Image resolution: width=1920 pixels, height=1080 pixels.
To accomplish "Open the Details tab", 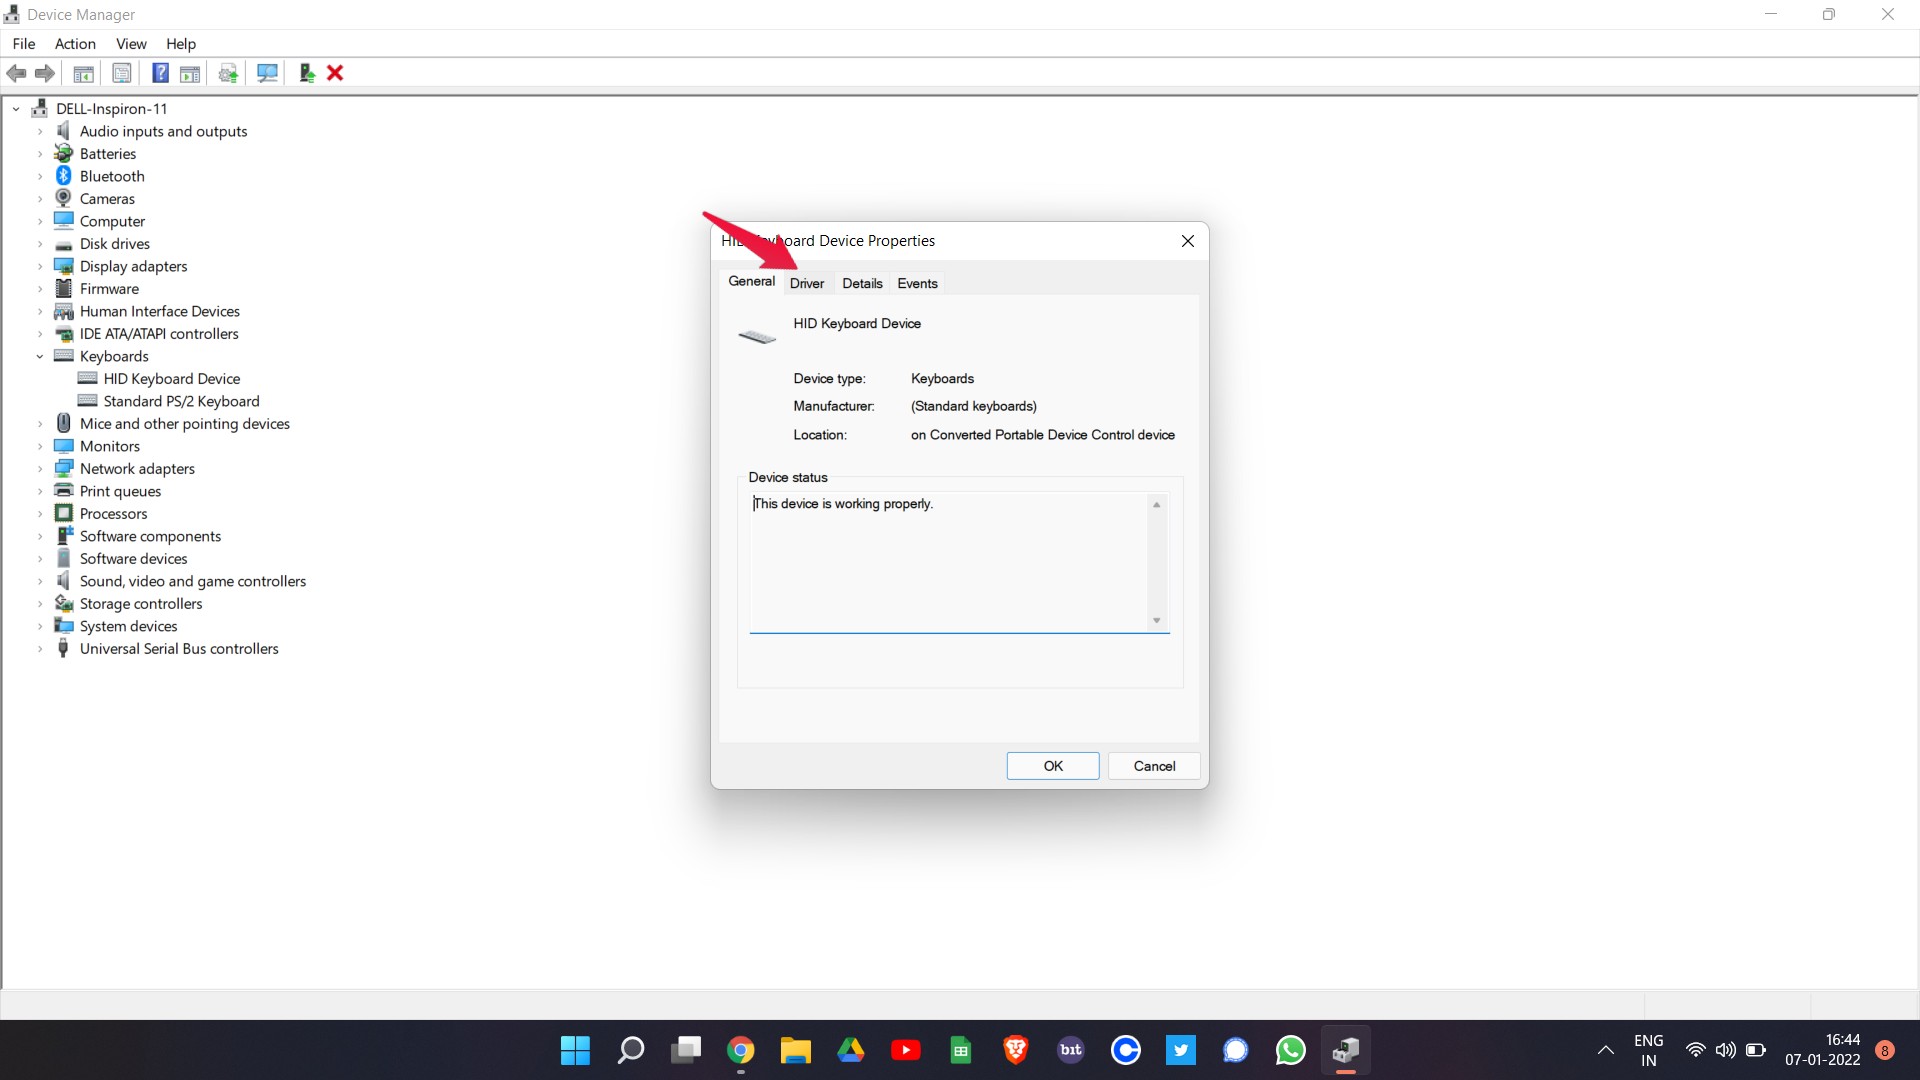I will [862, 284].
